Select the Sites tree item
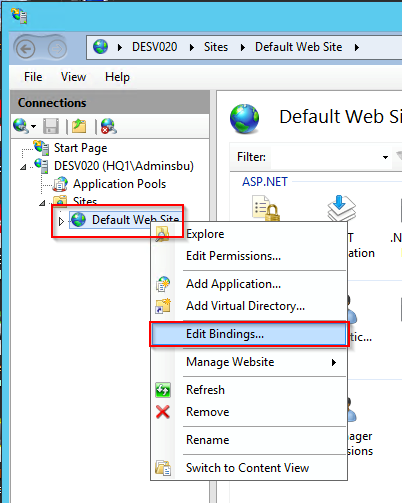 pos(85,201)
